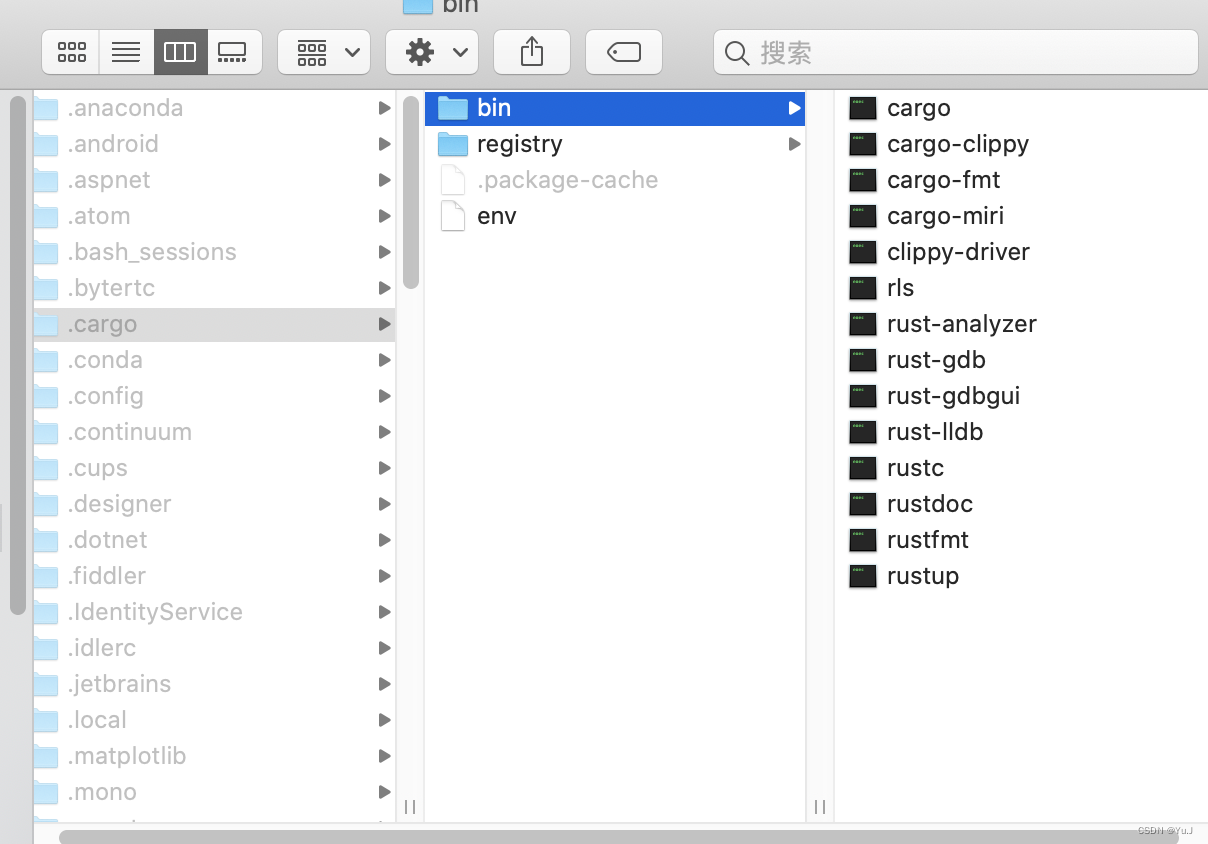This screenshot has height=844, width=1208.
Task: Select the rust-gdbgui executable icon
Action: pyautogui.click(x=863, y=396)
